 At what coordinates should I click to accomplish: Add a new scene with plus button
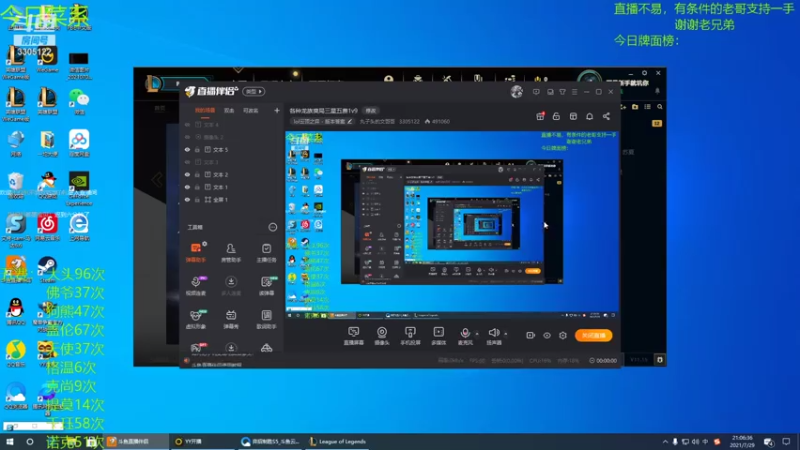click(277, 110)
